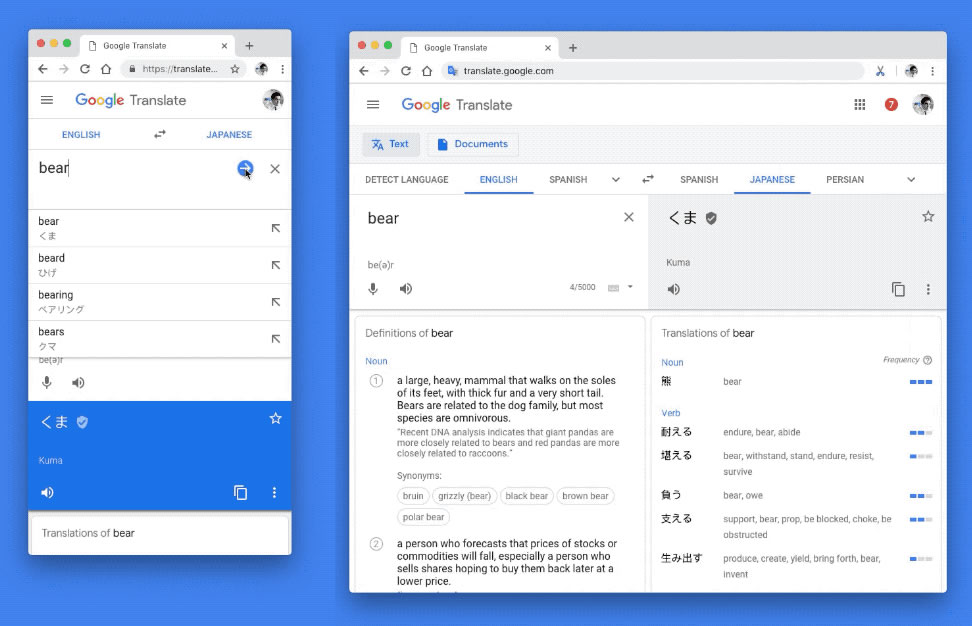The image size is (972, 626).
Task: Expand more source languages chevron
Action: 616,179
